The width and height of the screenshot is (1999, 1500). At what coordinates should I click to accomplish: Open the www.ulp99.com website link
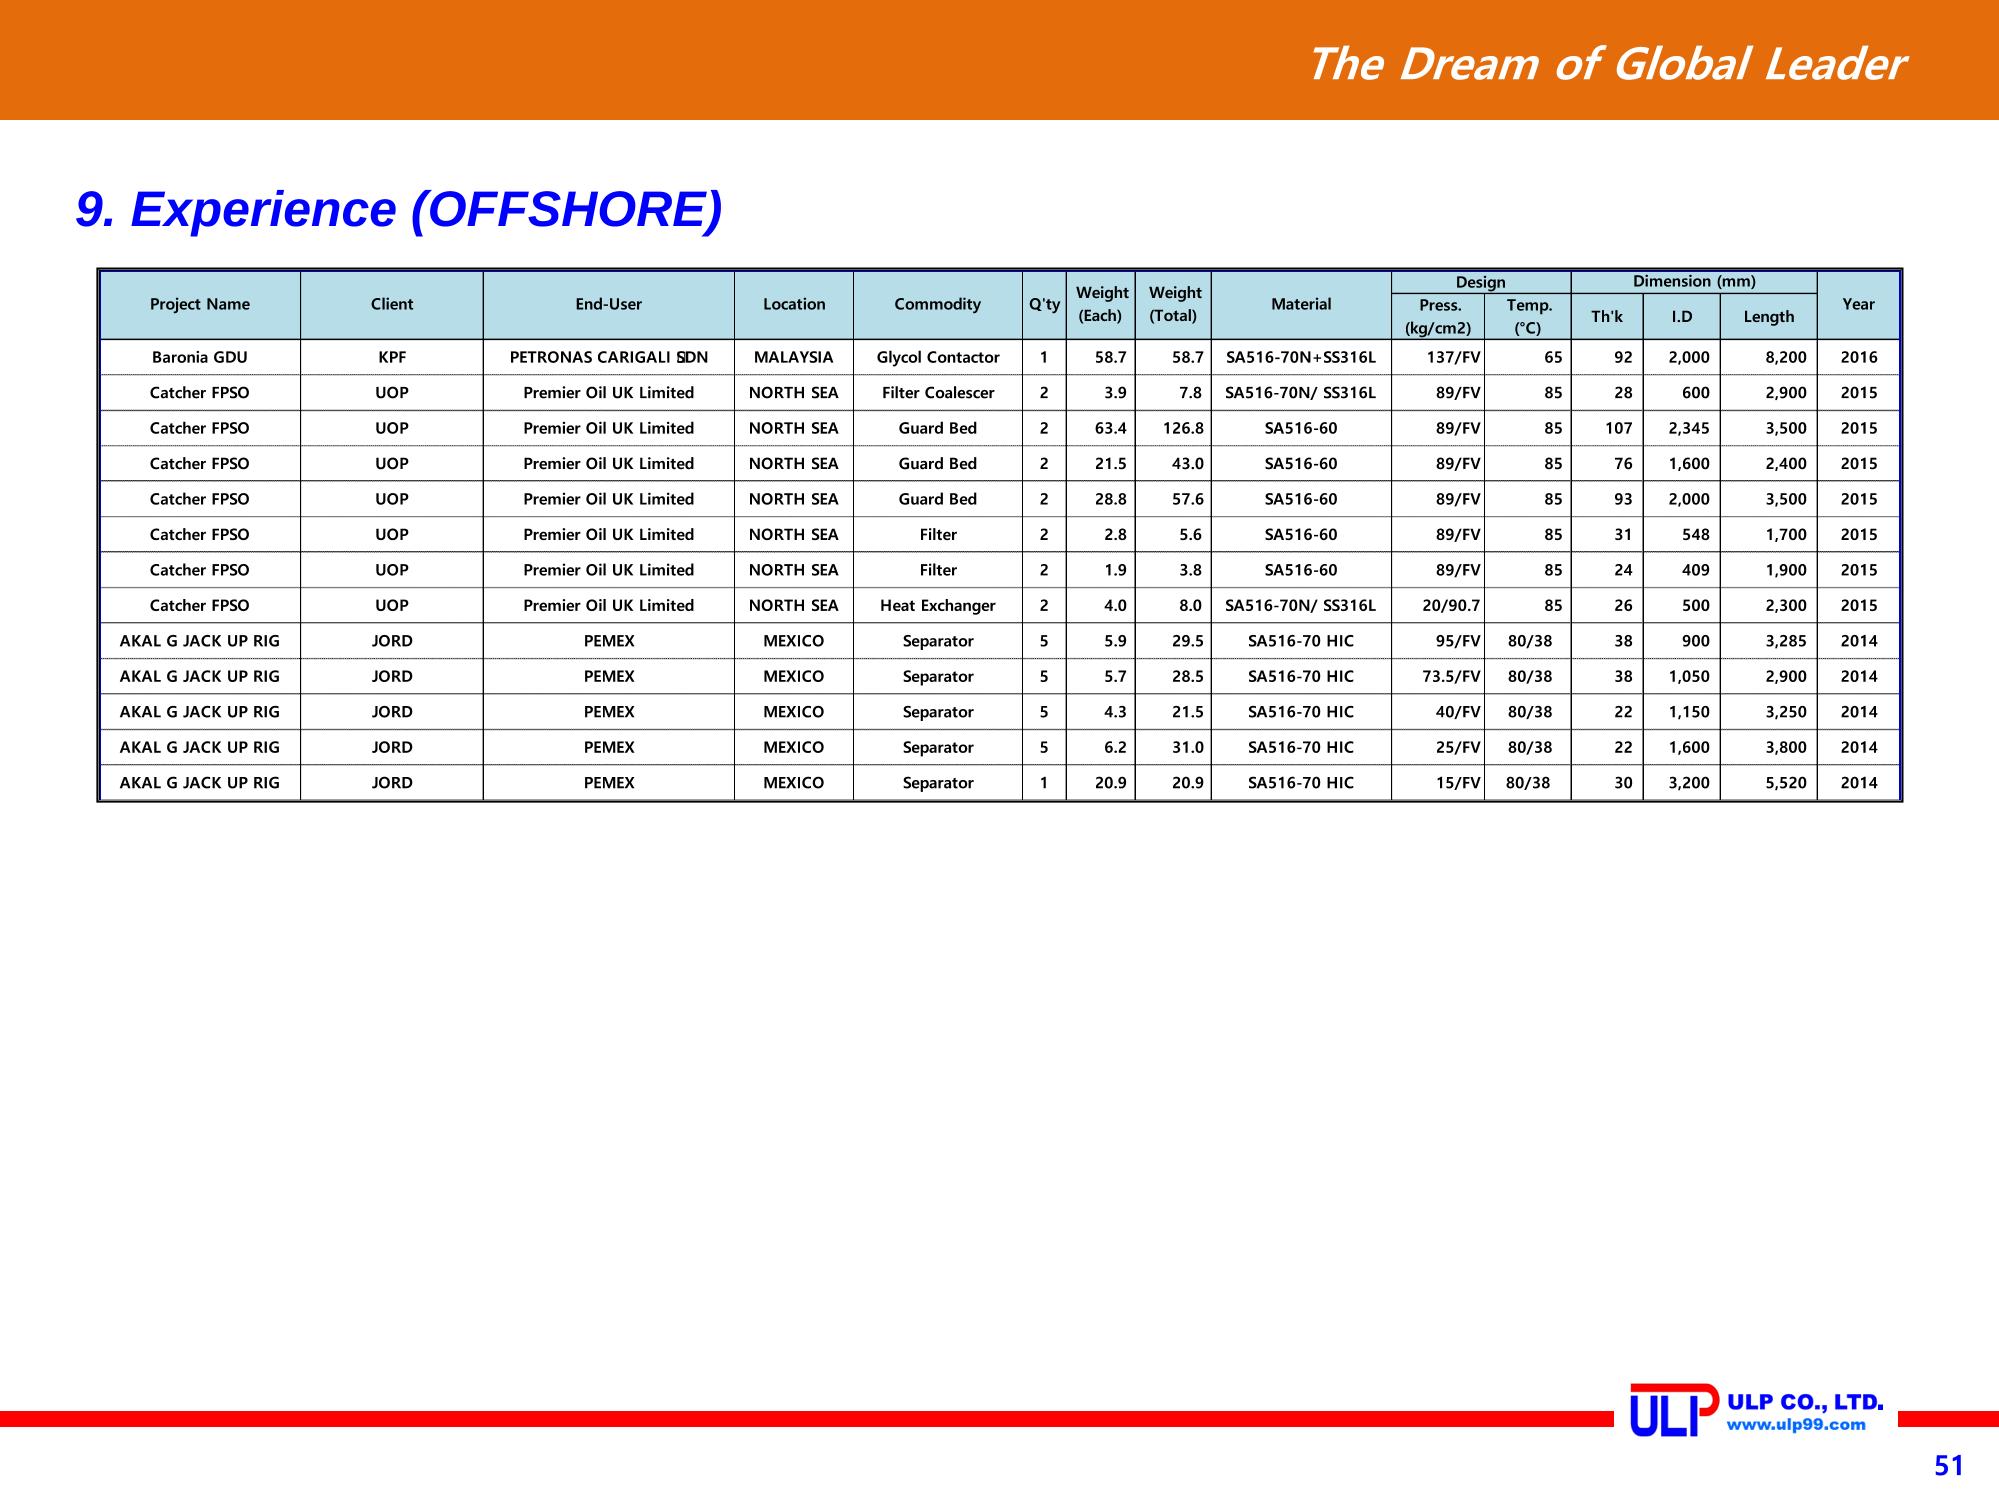click(1797, 1425)
